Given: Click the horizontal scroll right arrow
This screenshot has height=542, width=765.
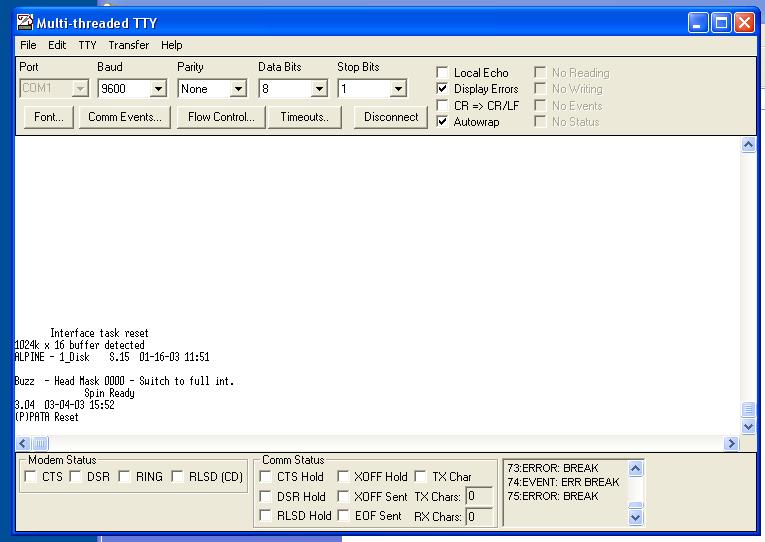Looking at the screenshot, I should [x=731, y=443].
